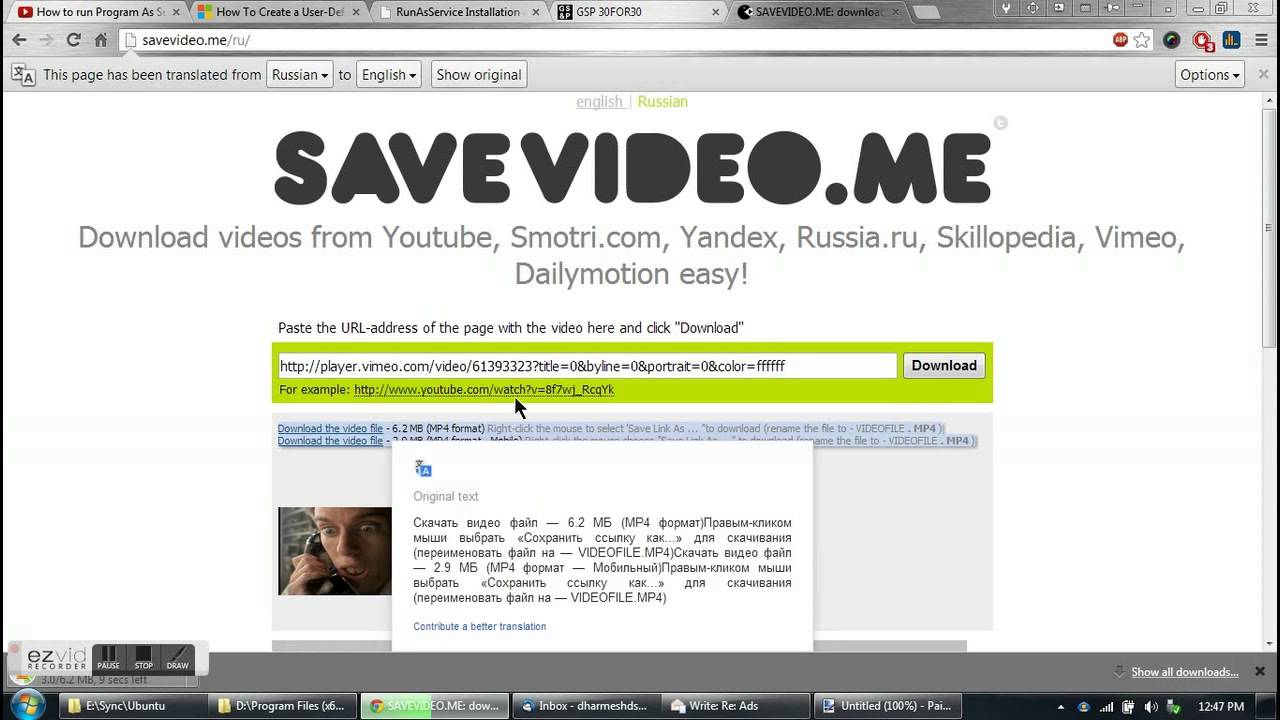Image resolution: width=1280 pixels, height=720 pixels.
Task: Open the new tab button
Action: pyautogui.click(x=925, y=12)
